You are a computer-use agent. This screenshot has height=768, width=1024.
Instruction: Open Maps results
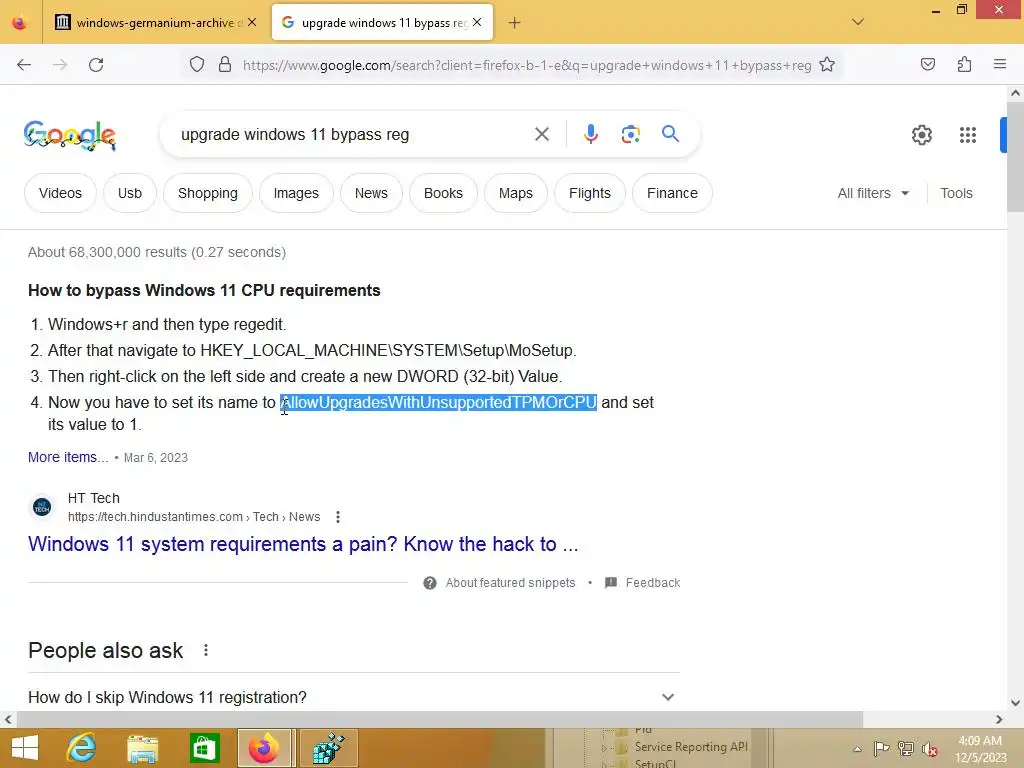click(x=516, y=193)
